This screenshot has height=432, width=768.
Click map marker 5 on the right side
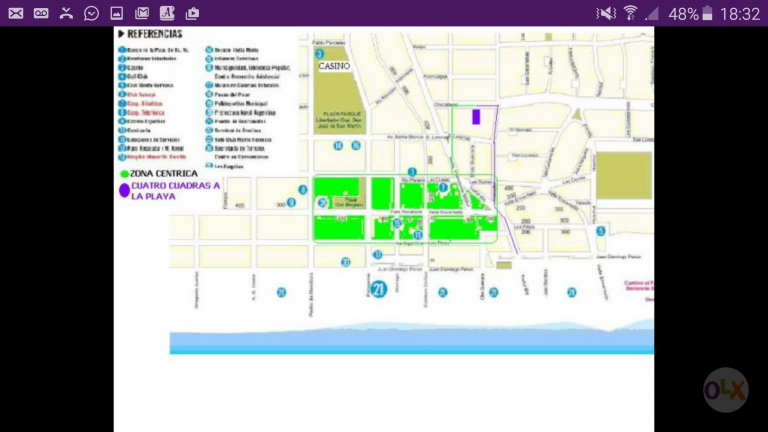click(600, 231)
